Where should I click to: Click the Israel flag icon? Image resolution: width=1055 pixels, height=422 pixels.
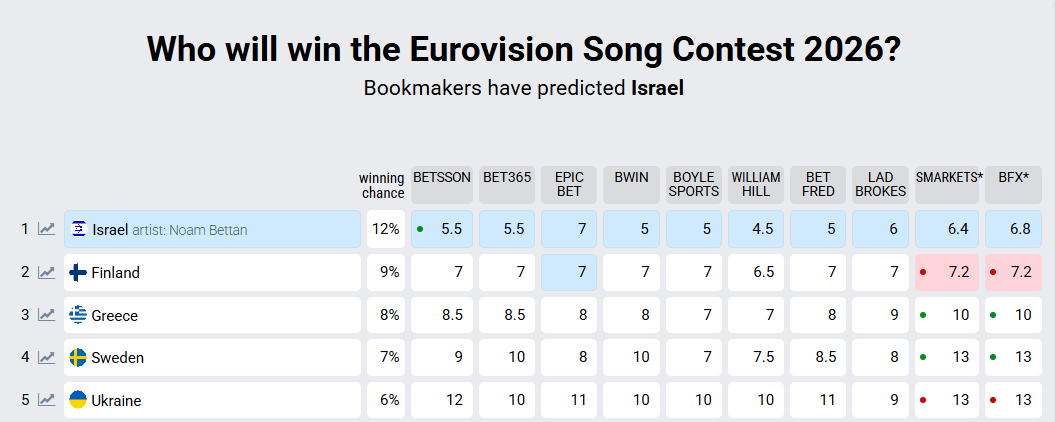pos(78,229)
